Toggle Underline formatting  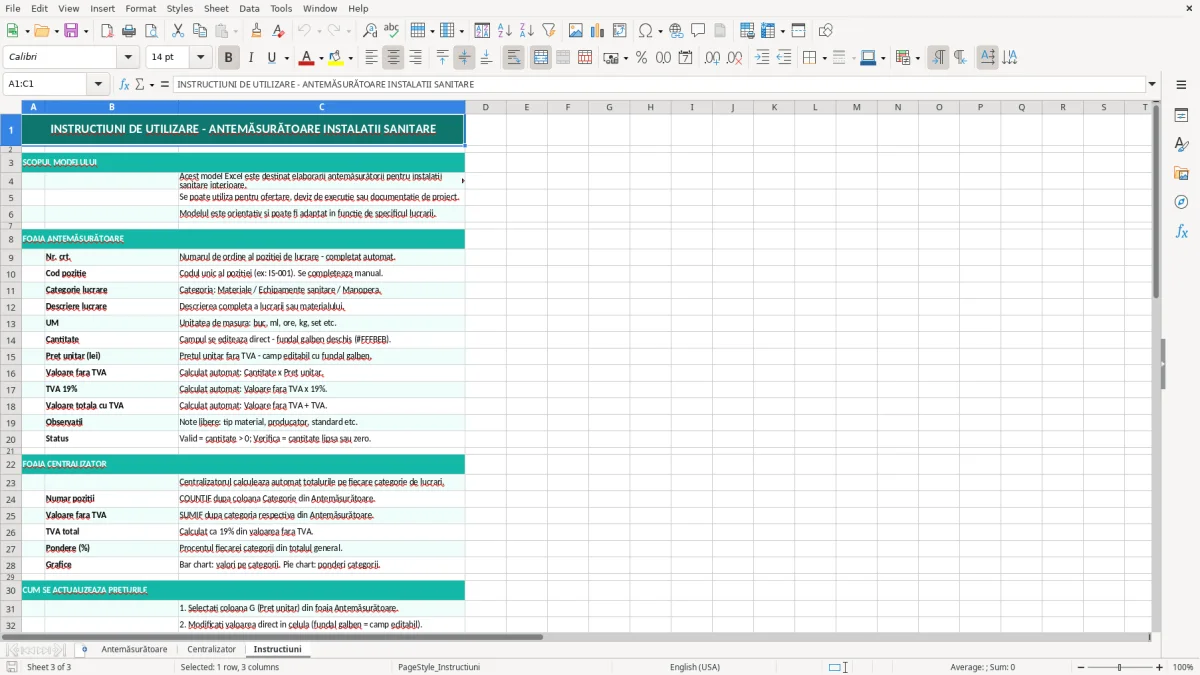[271, 58]
